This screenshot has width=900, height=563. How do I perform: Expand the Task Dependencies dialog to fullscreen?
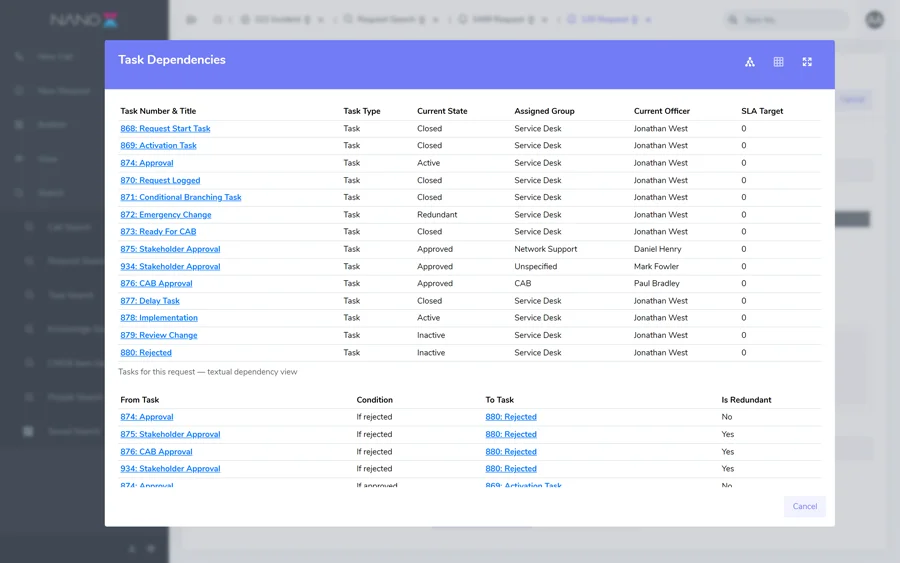click(x=807, y=62)
